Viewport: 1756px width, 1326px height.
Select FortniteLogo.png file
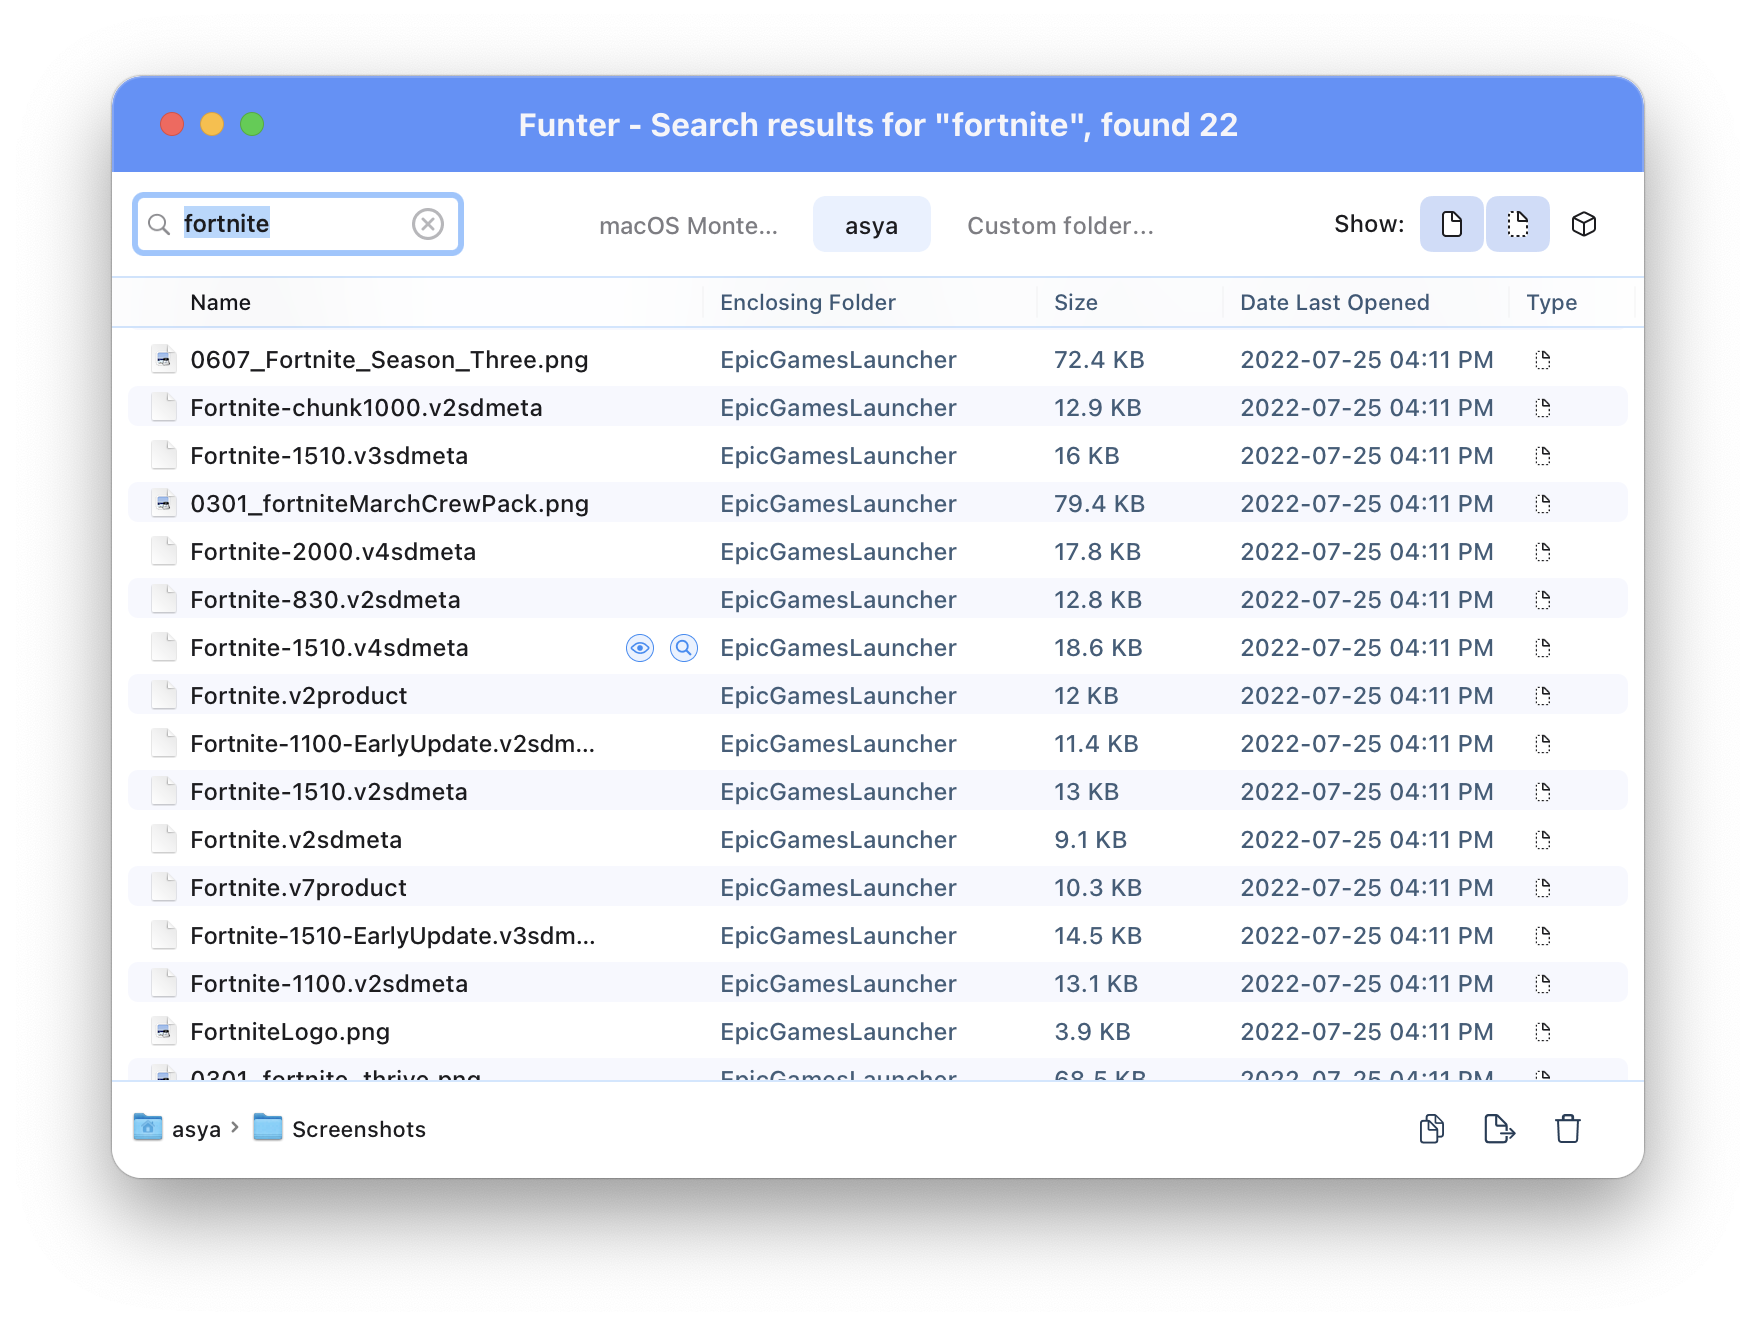click(x=290, y=1032)
